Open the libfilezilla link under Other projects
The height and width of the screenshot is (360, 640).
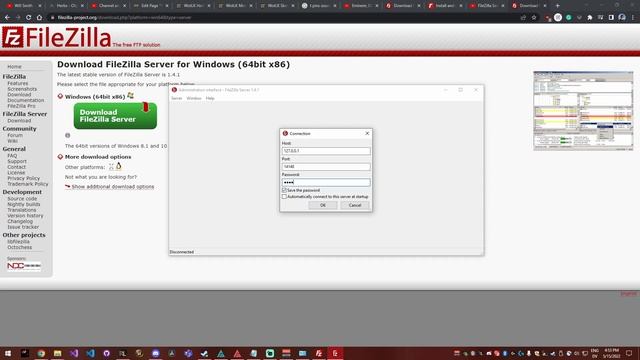(18, 242)
